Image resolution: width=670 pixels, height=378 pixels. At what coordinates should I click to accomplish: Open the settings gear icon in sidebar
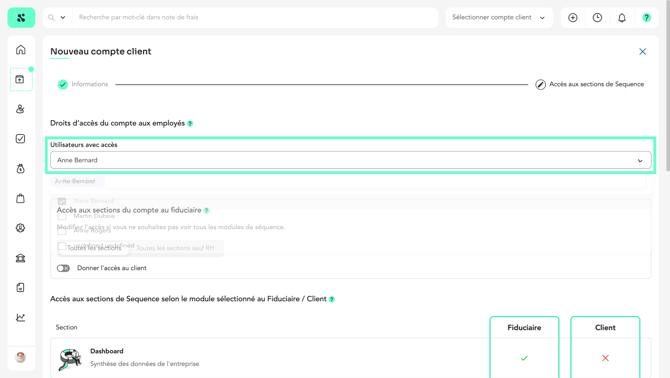pyautogui.click(x=21, y=228)
